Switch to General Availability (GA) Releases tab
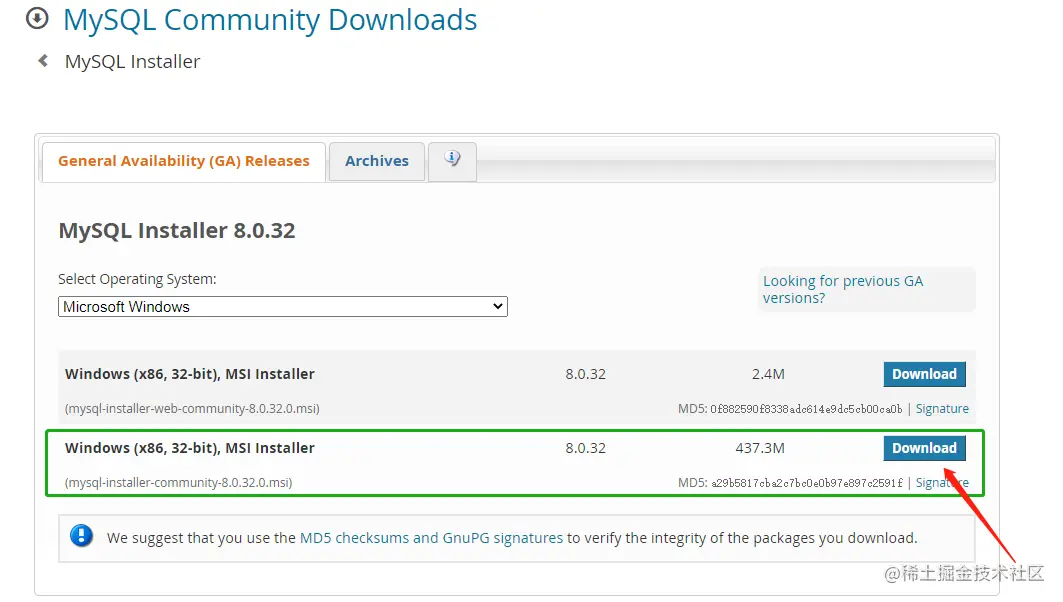1063x602 pixels. tap(184, 161)
